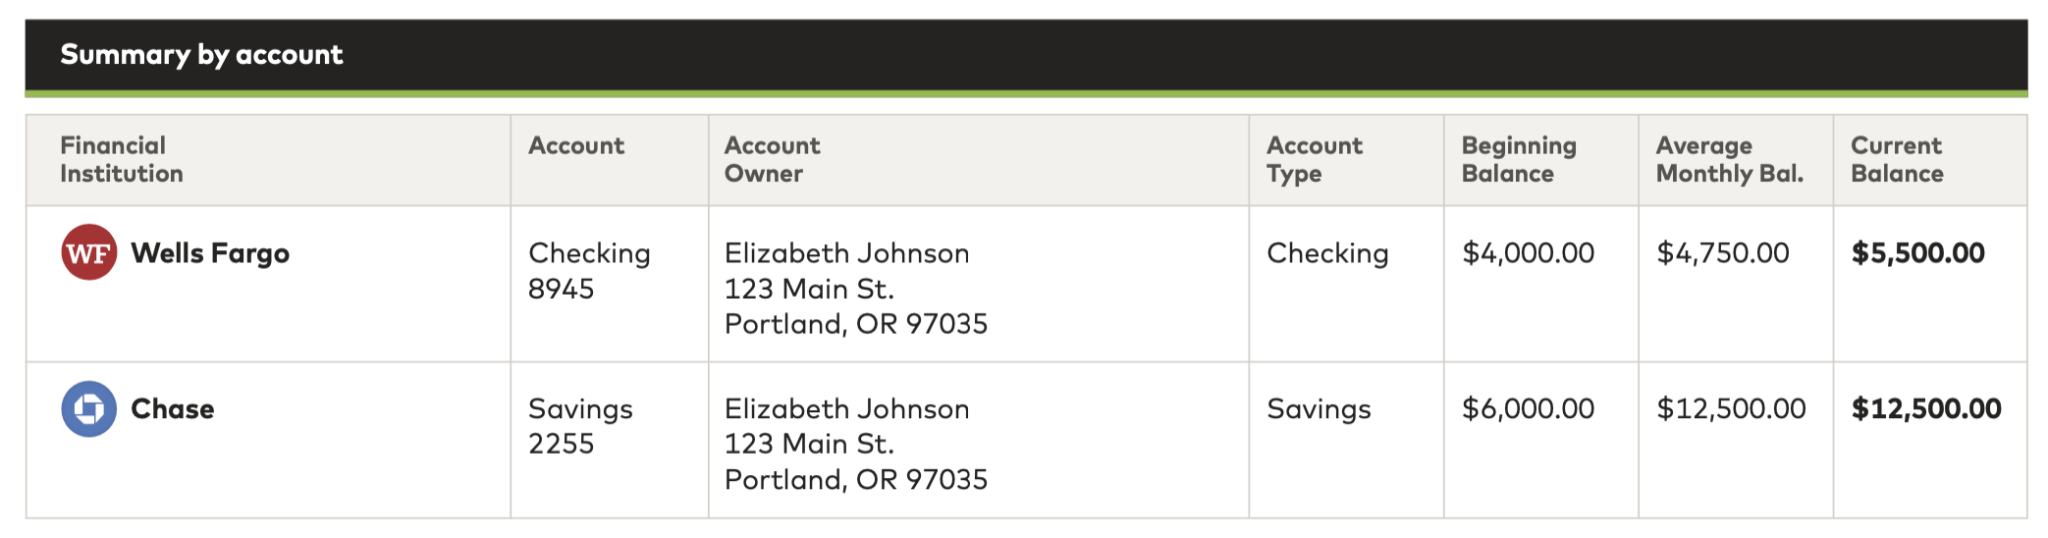Click the Account column header
Image resolution: width=2048 pixels, height=538 pixels.
point(576,146)
